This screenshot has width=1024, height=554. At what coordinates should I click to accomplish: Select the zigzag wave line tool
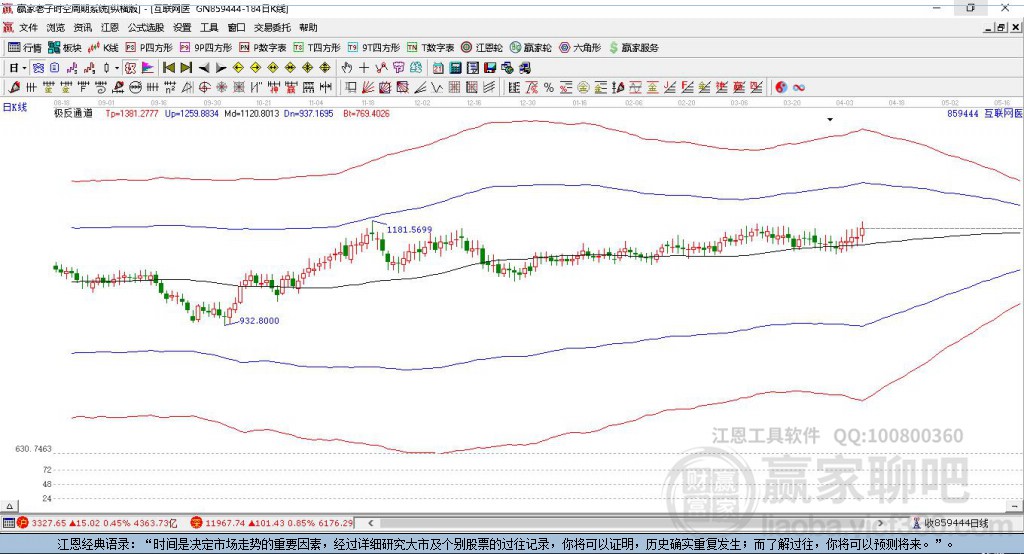pos(437,88)
